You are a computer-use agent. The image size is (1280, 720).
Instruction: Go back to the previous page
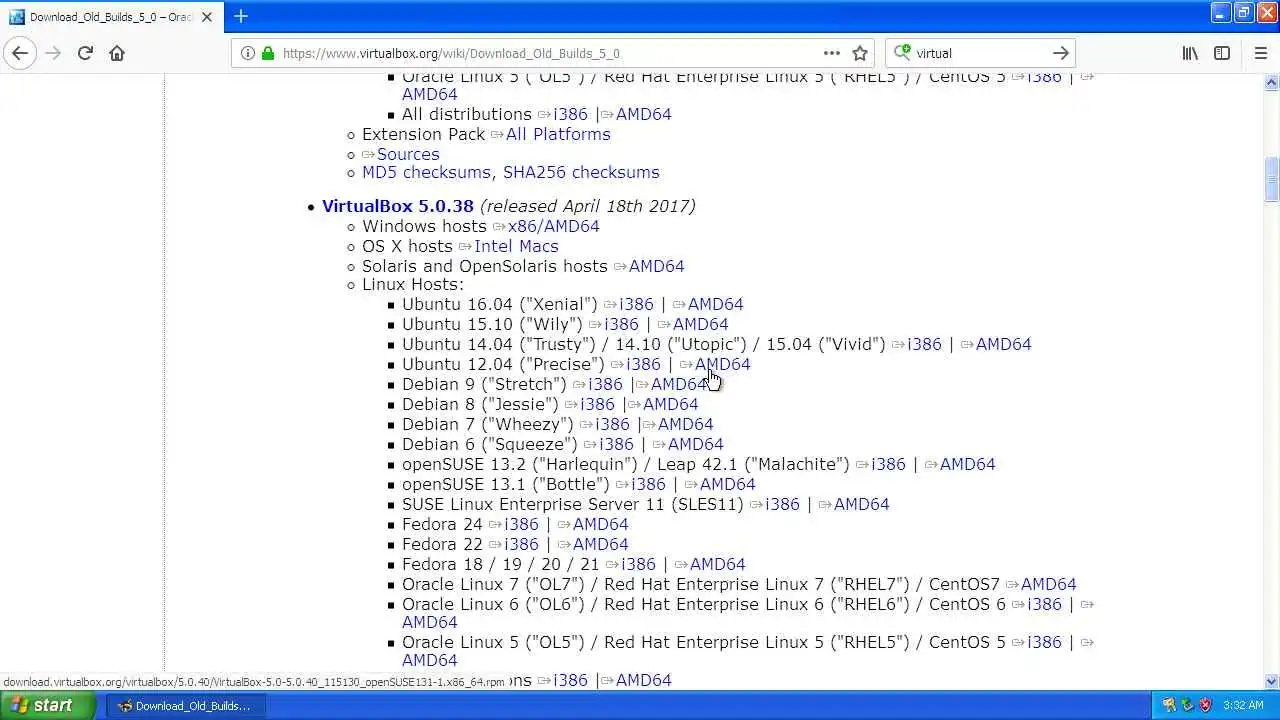tap(20, 53)
